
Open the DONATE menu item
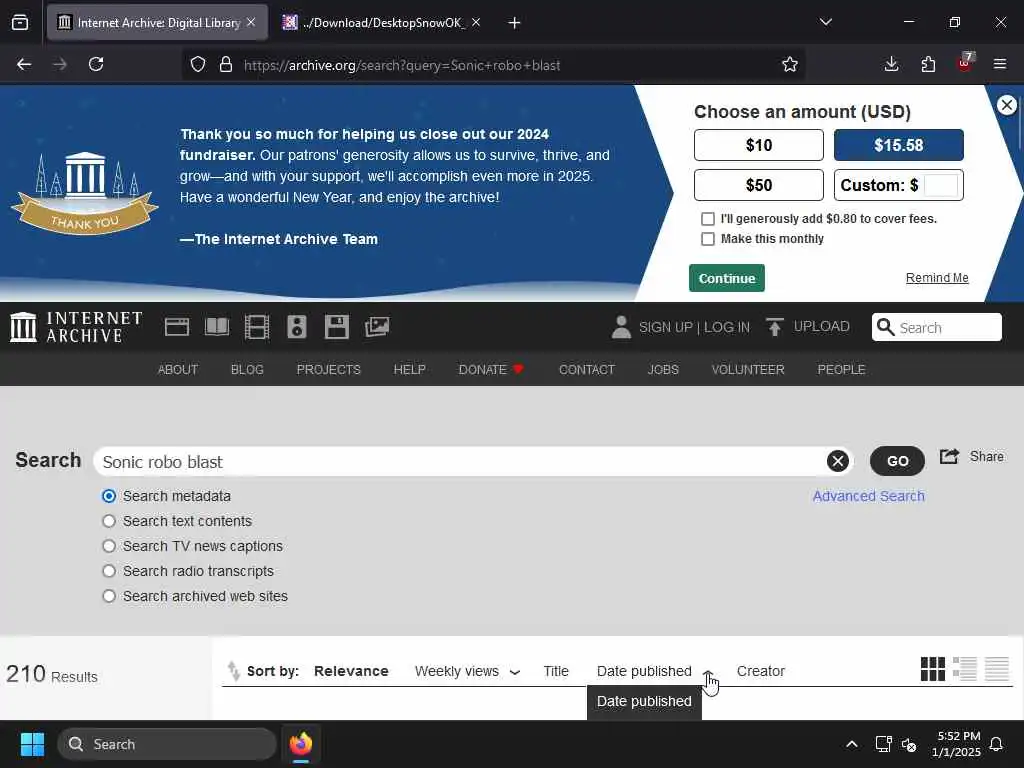[491, 370]
